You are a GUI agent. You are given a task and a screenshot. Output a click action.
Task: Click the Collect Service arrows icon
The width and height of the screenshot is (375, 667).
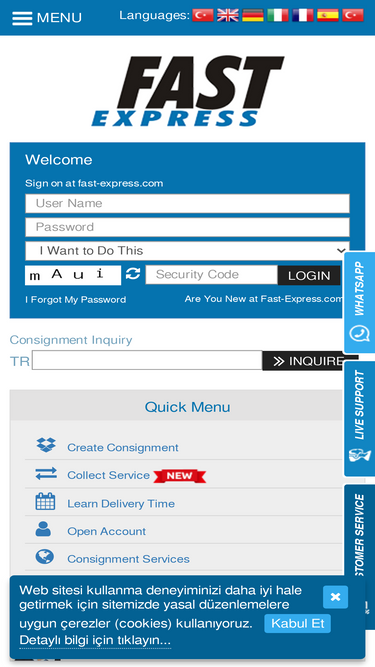click(x=46, y=473)
